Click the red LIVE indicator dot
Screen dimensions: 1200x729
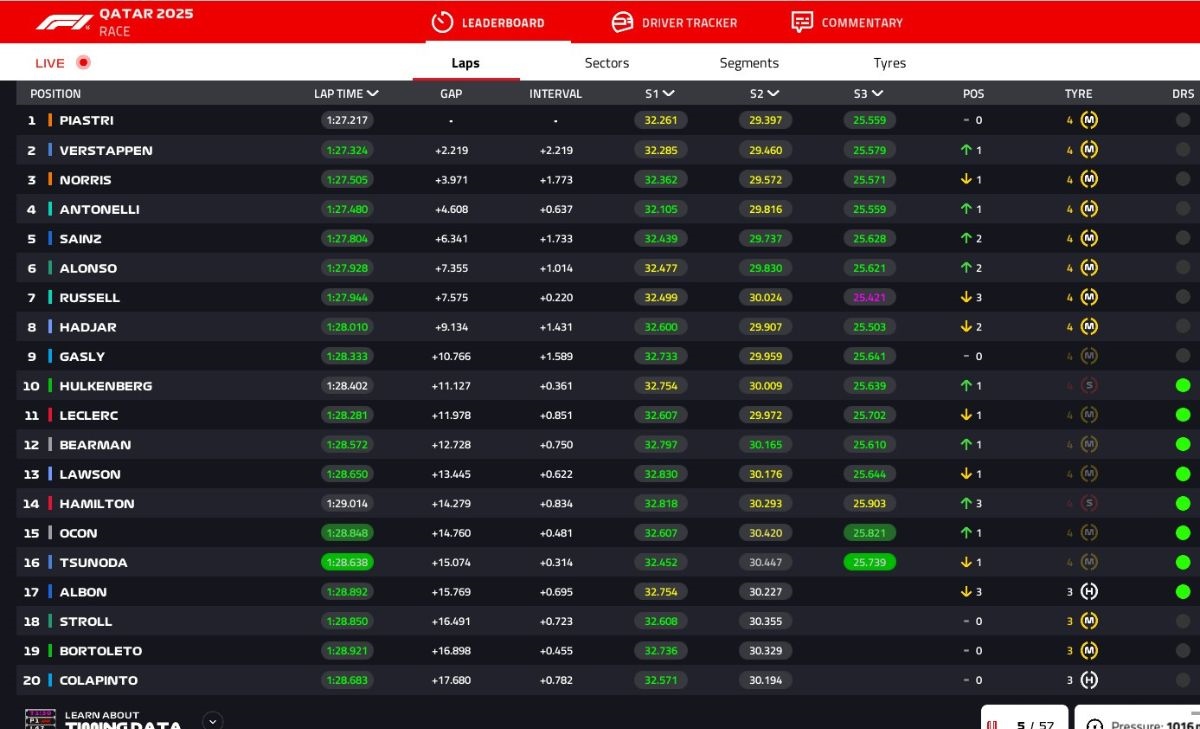pos(83,63)
